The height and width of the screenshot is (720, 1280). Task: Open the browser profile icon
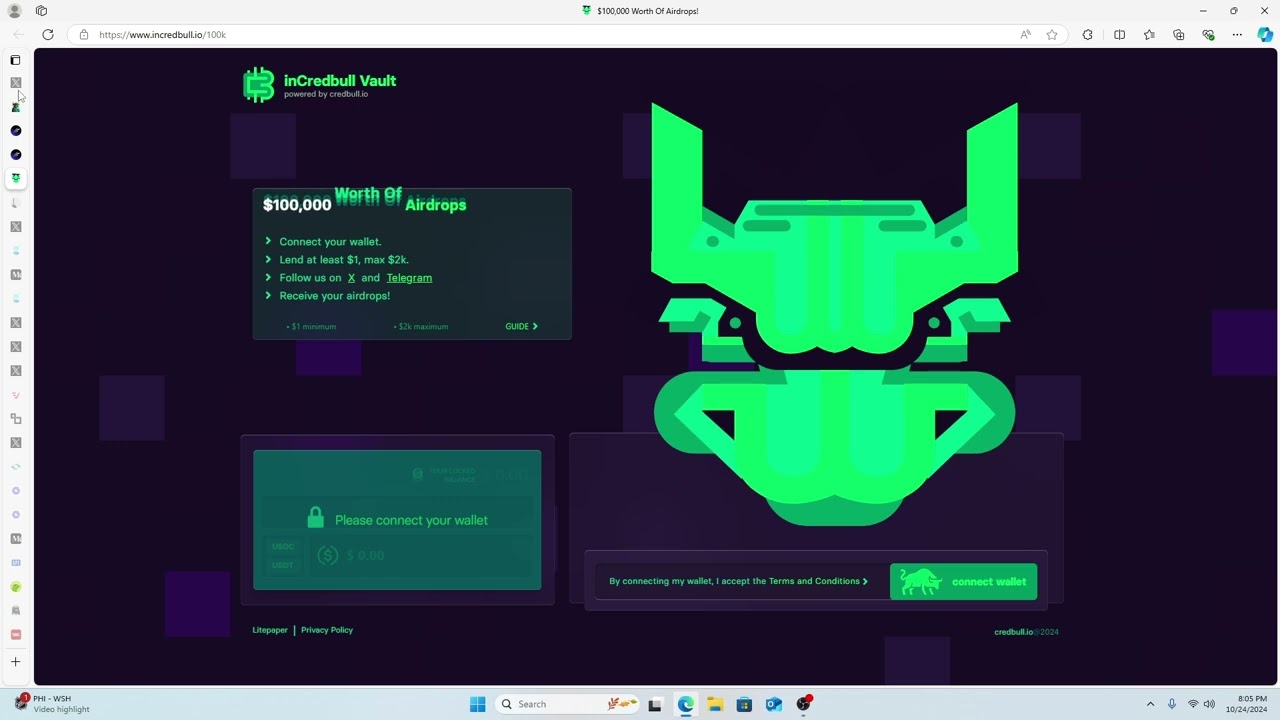point(14,10)
